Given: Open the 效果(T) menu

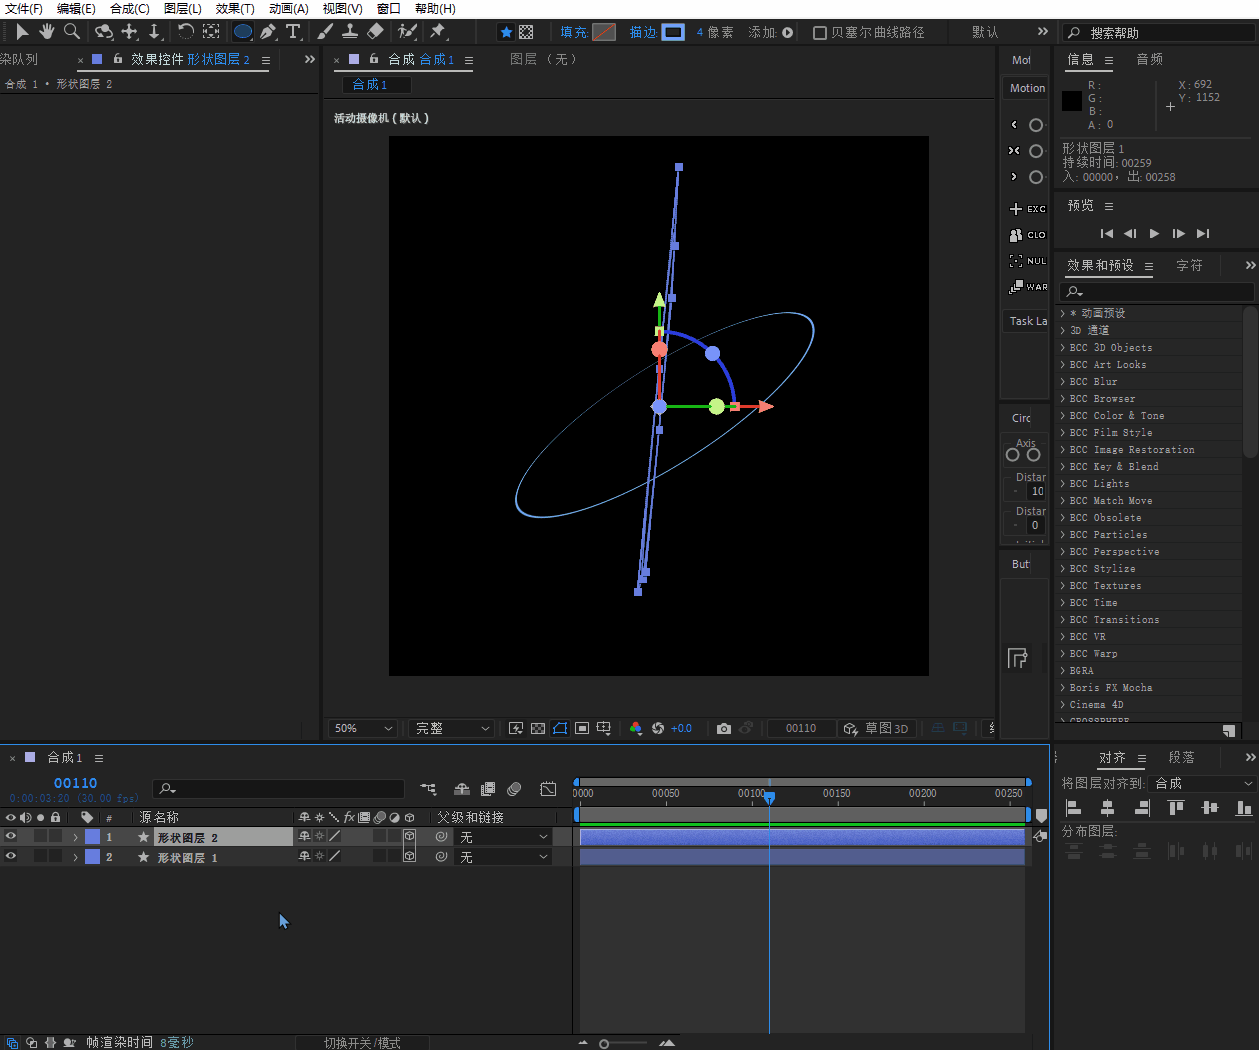Looking at the screenshot, I should (235, 8).
